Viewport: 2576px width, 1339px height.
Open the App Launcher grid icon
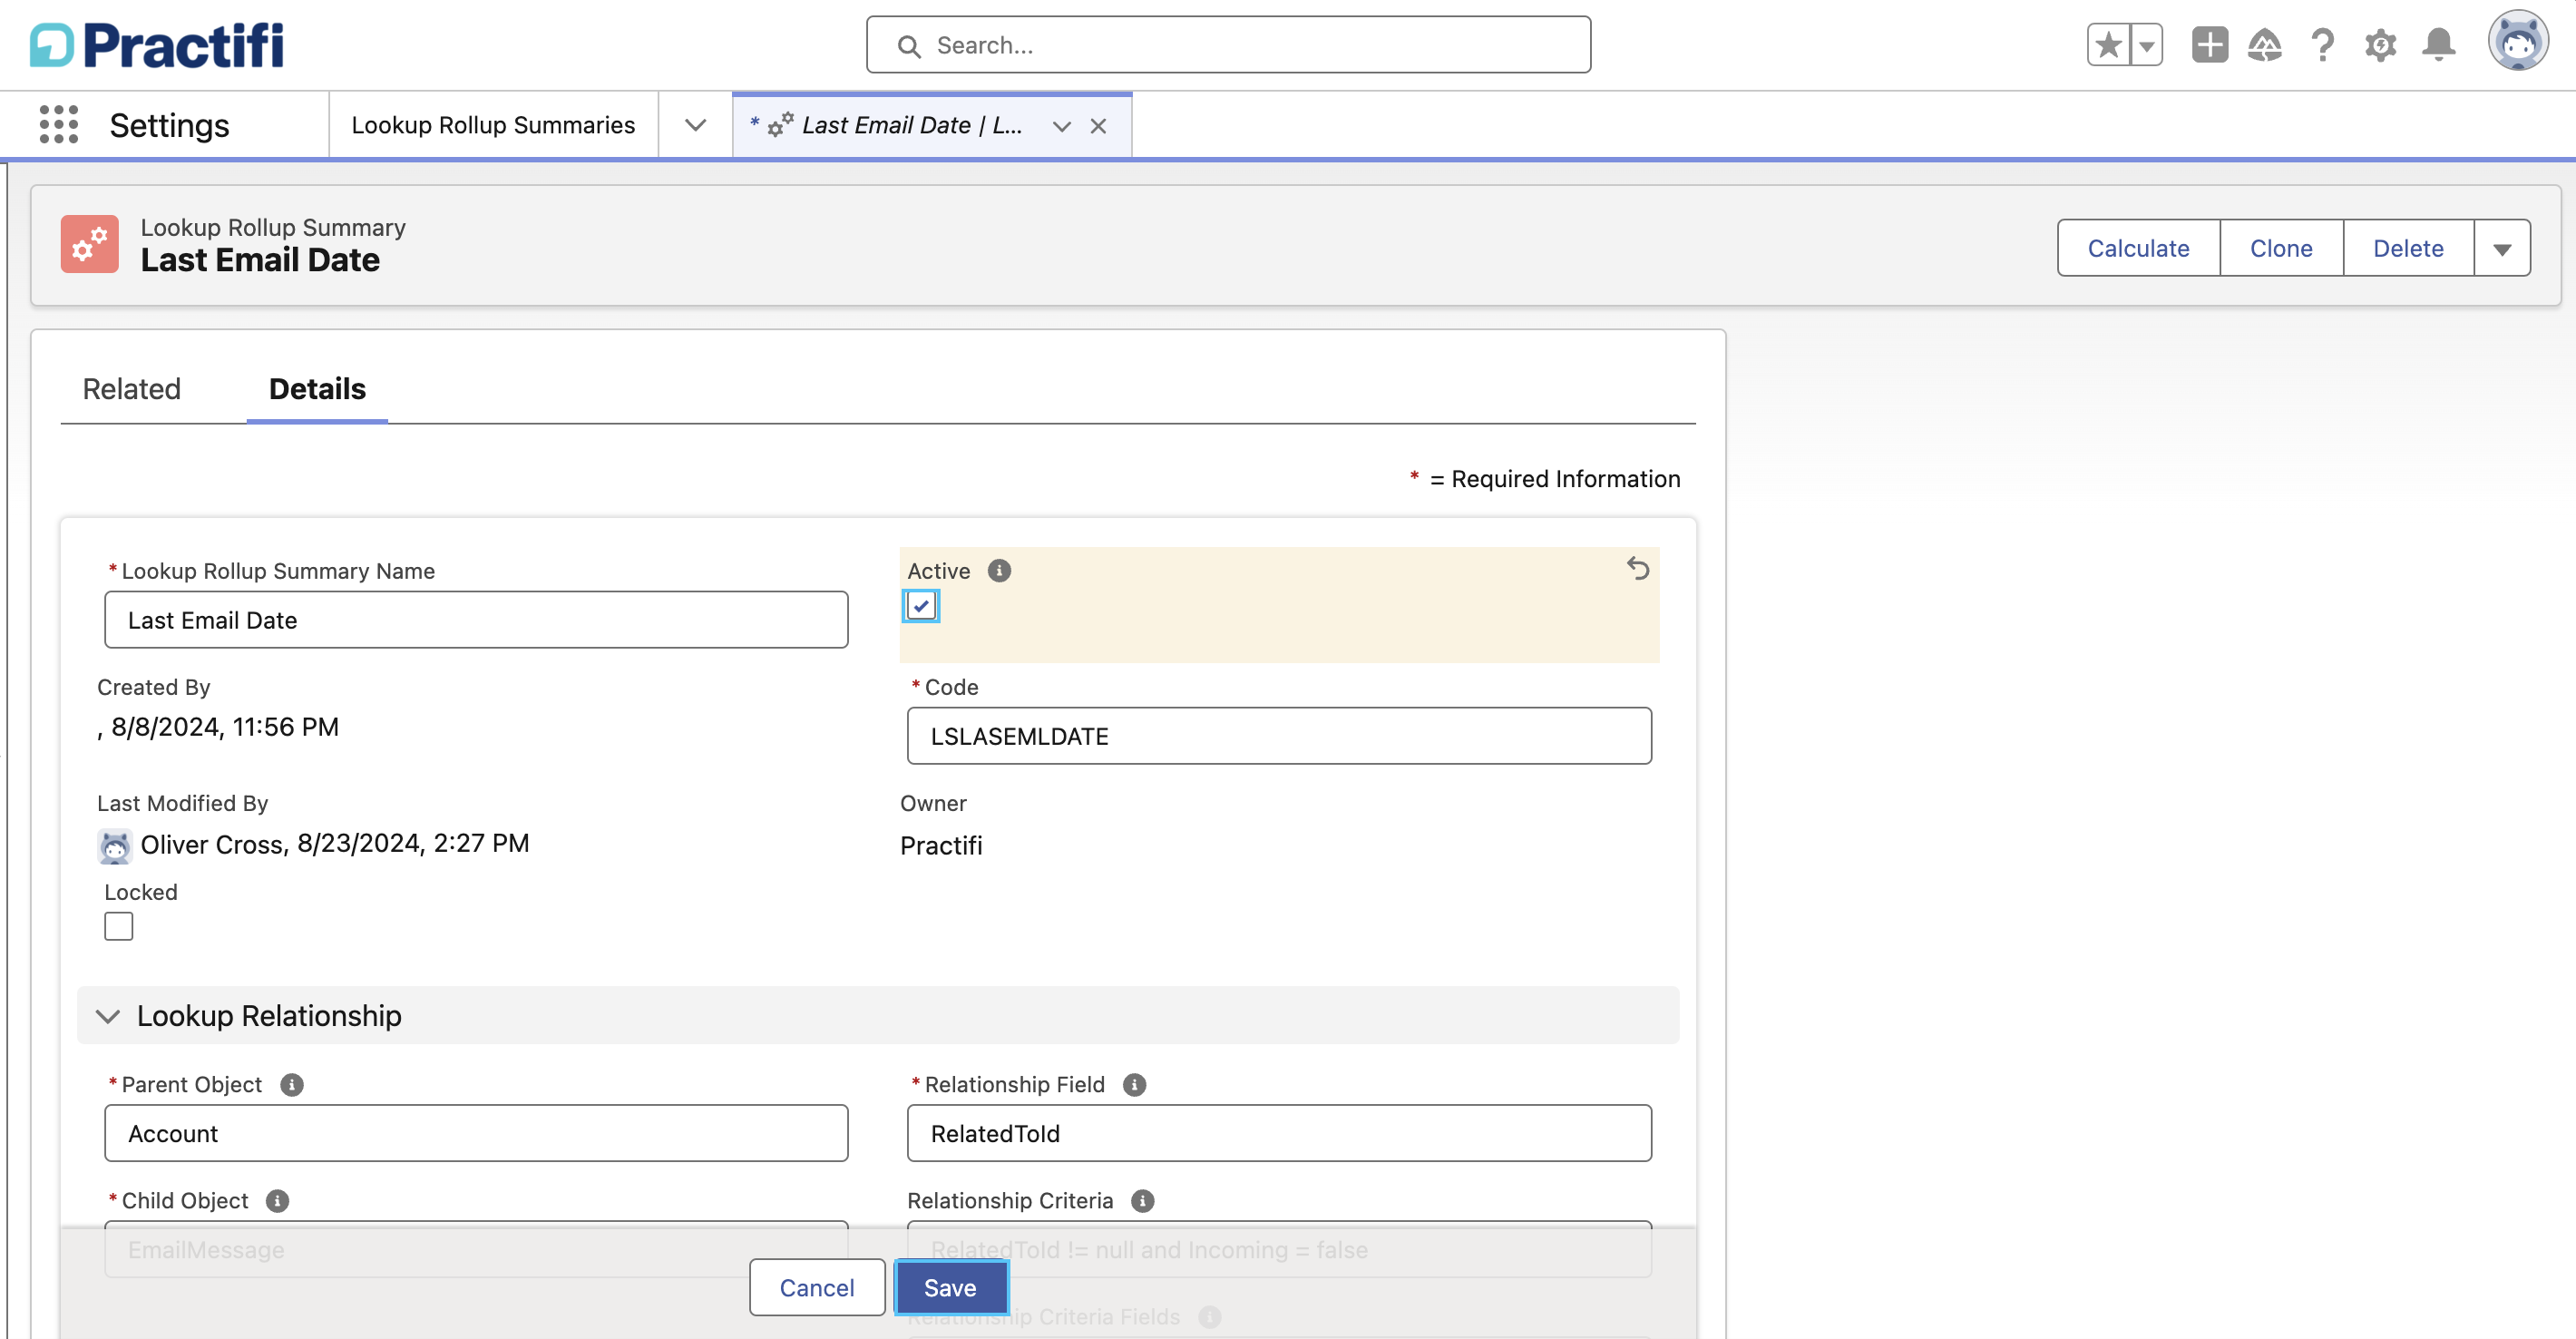58,125
